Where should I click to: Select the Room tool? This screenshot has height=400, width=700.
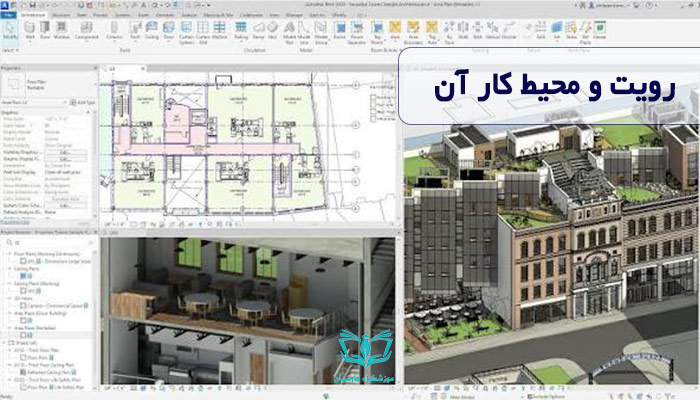tap(340, 30)
